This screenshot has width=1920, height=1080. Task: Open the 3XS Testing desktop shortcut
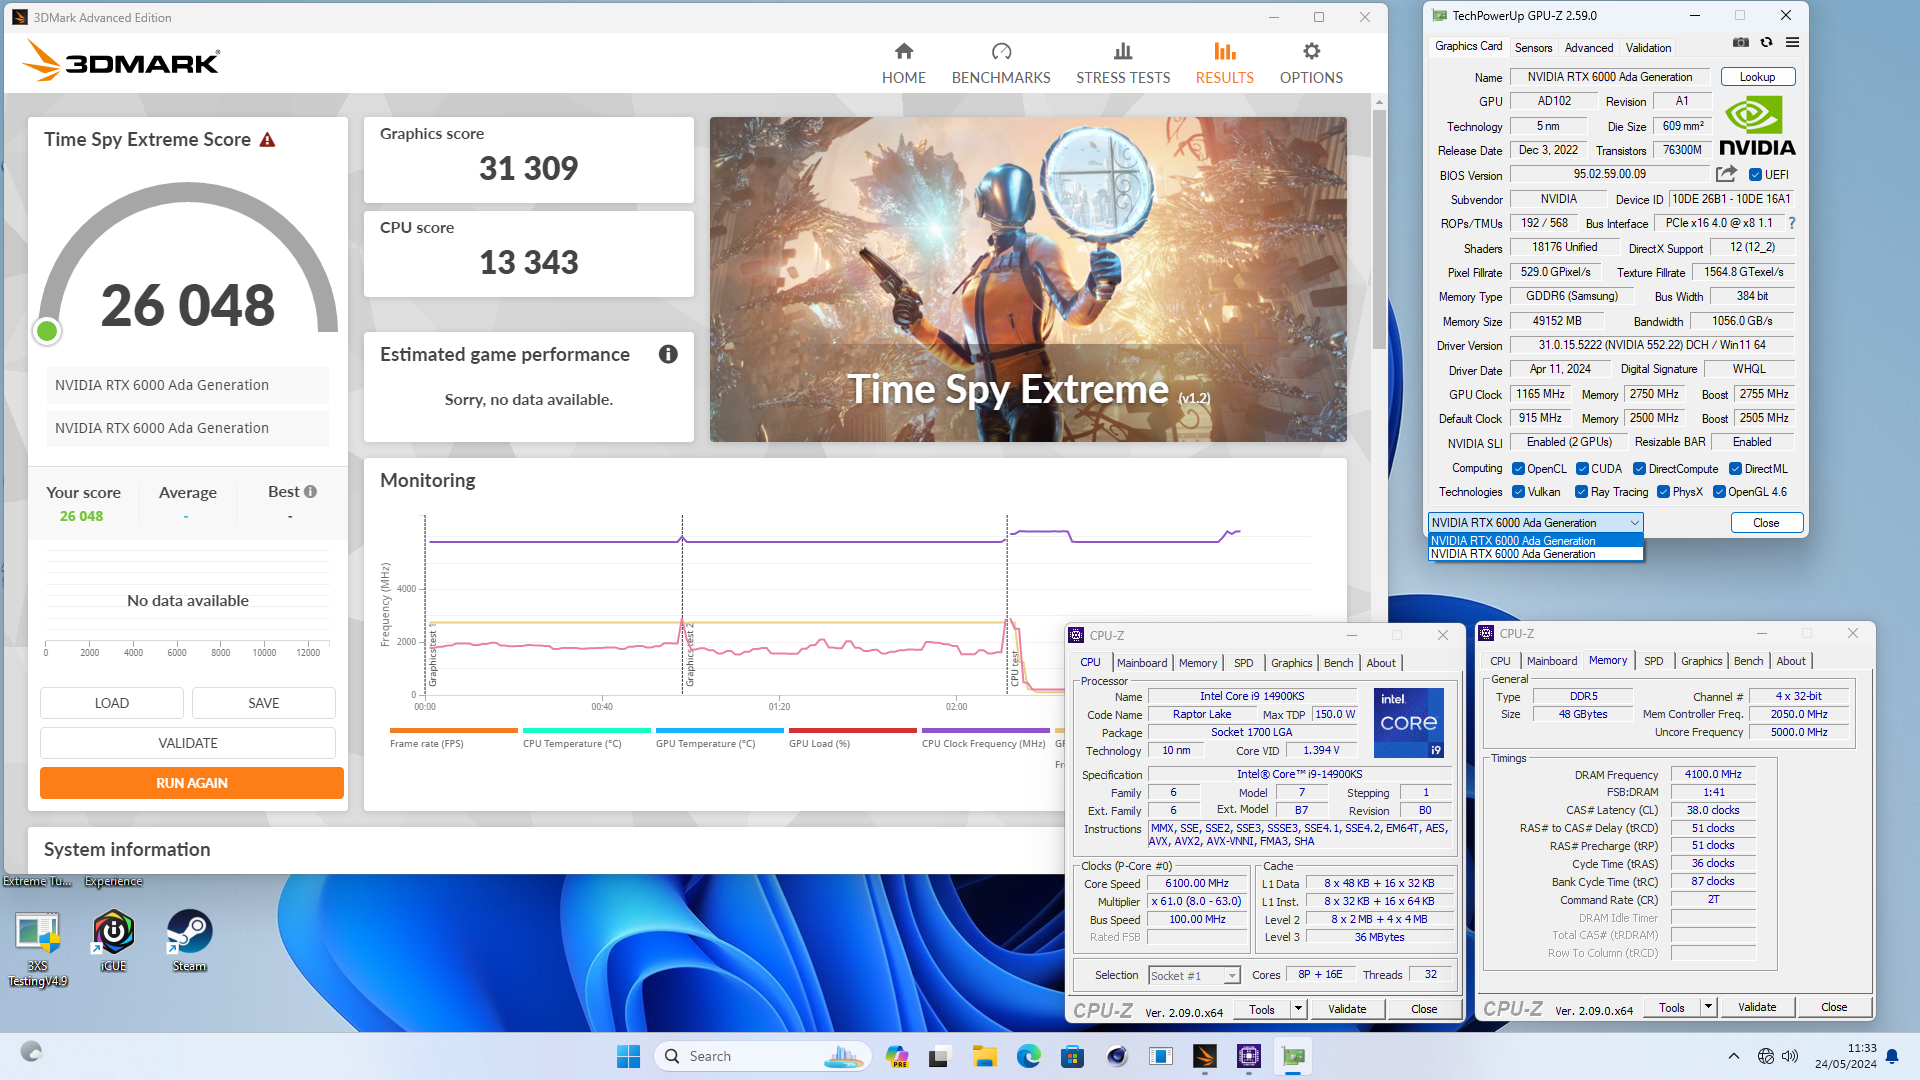[38, 949]
